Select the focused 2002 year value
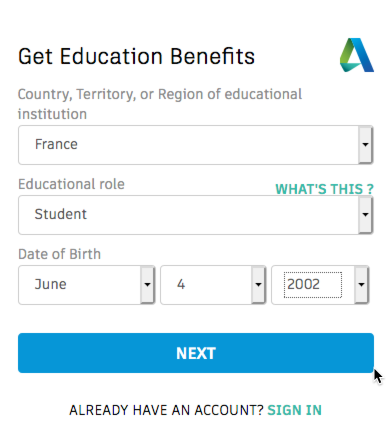The height and width of the screenshot is (429, 386). pyautogui.click(x=313, y=285)
